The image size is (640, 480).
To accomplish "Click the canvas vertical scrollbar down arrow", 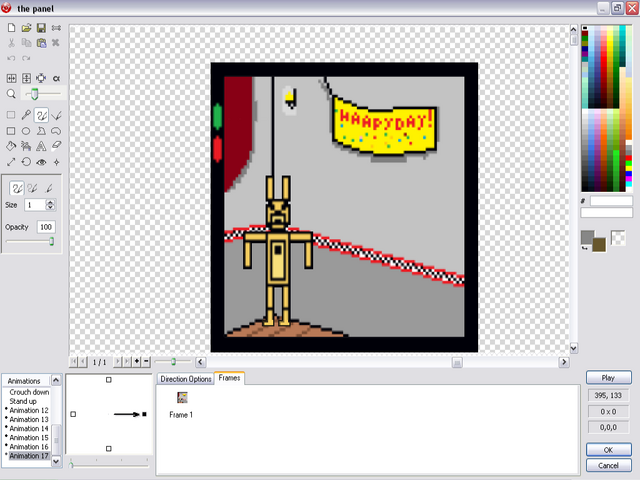I will [573, 348].
